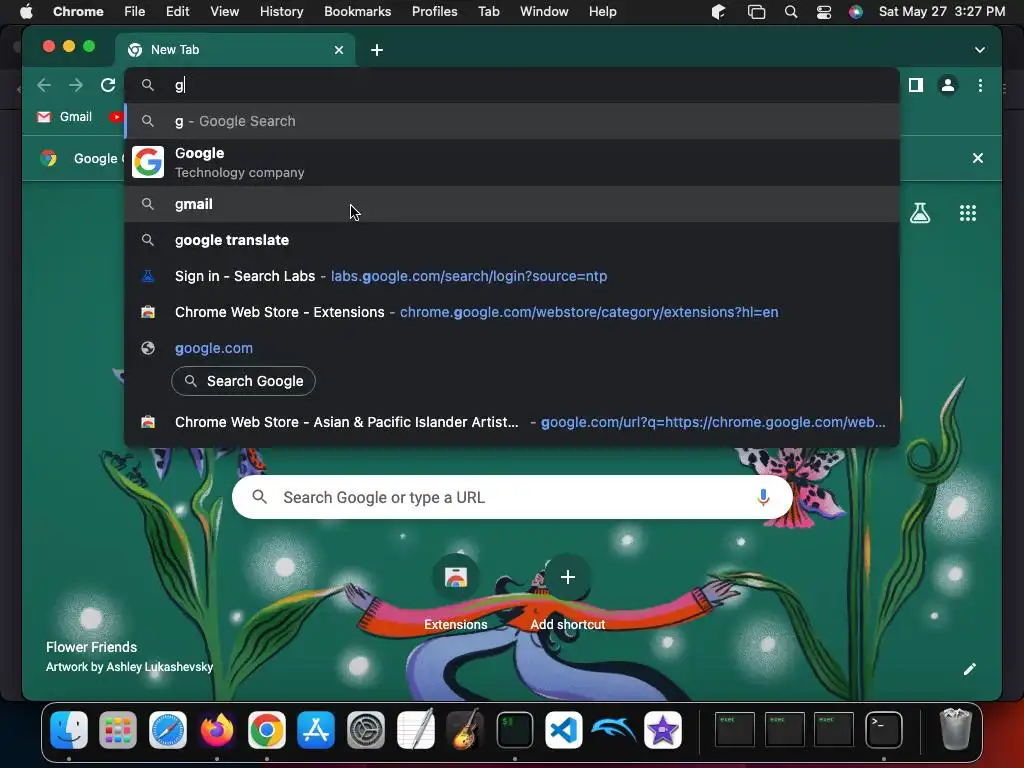Select the 'g - Google Search' suggestion
Image resolution: width=1024 pixels, height=768 pixels.
coord(512,121)
